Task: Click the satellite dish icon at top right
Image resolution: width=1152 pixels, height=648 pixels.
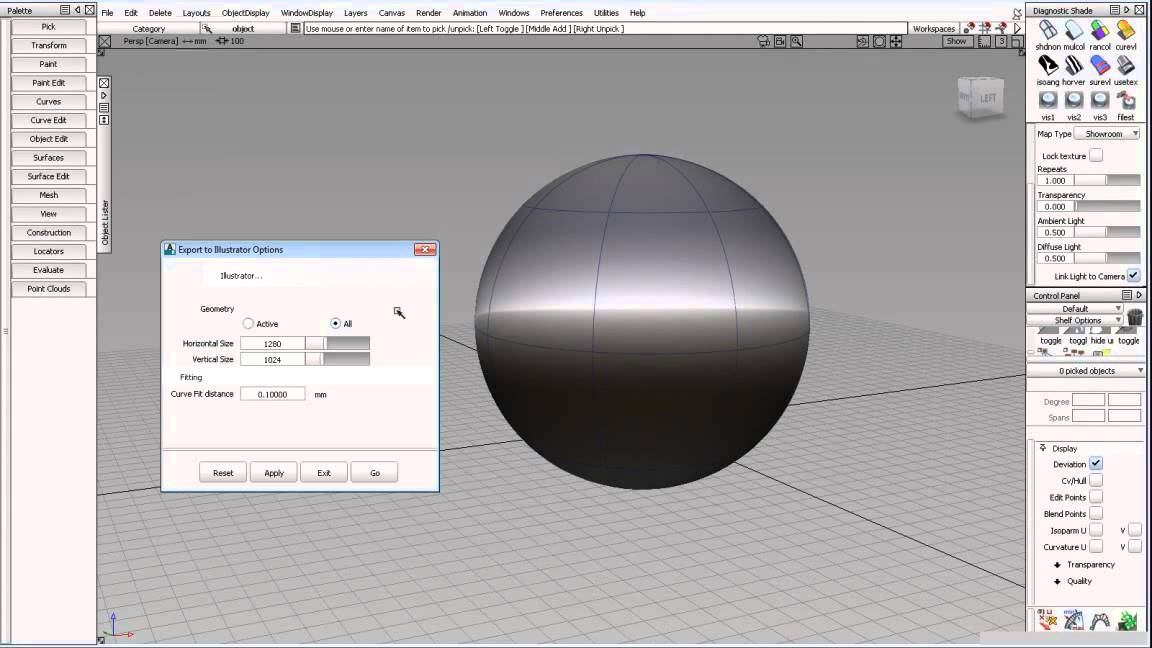Action: coord(1017,13)
